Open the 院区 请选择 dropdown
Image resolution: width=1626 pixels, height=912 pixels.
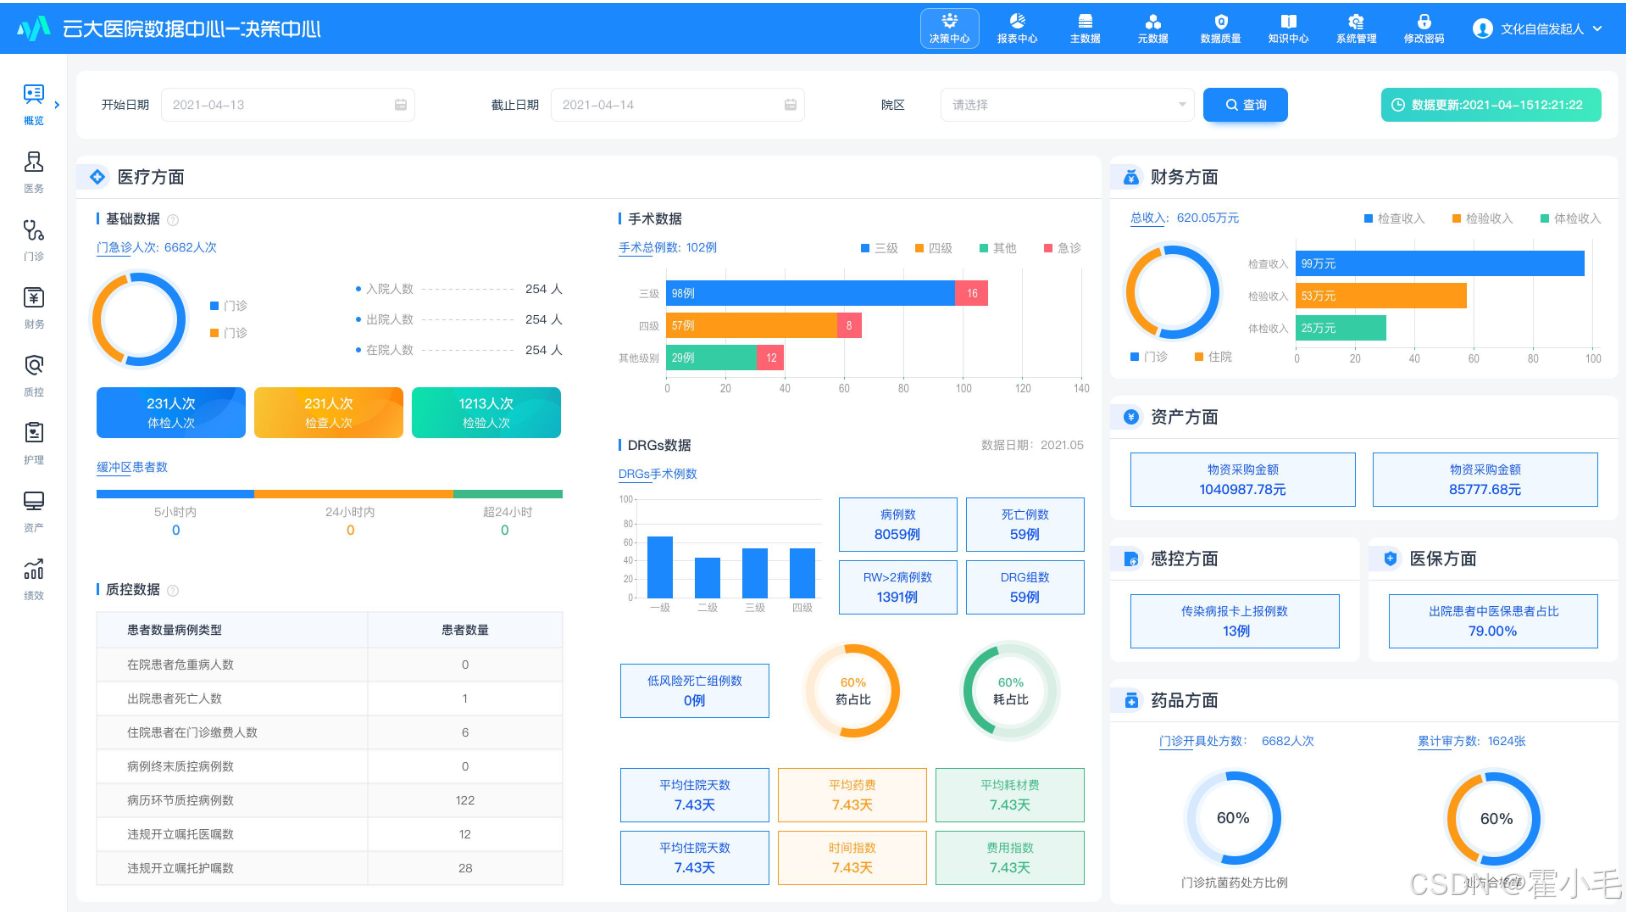coord(1067,105)
